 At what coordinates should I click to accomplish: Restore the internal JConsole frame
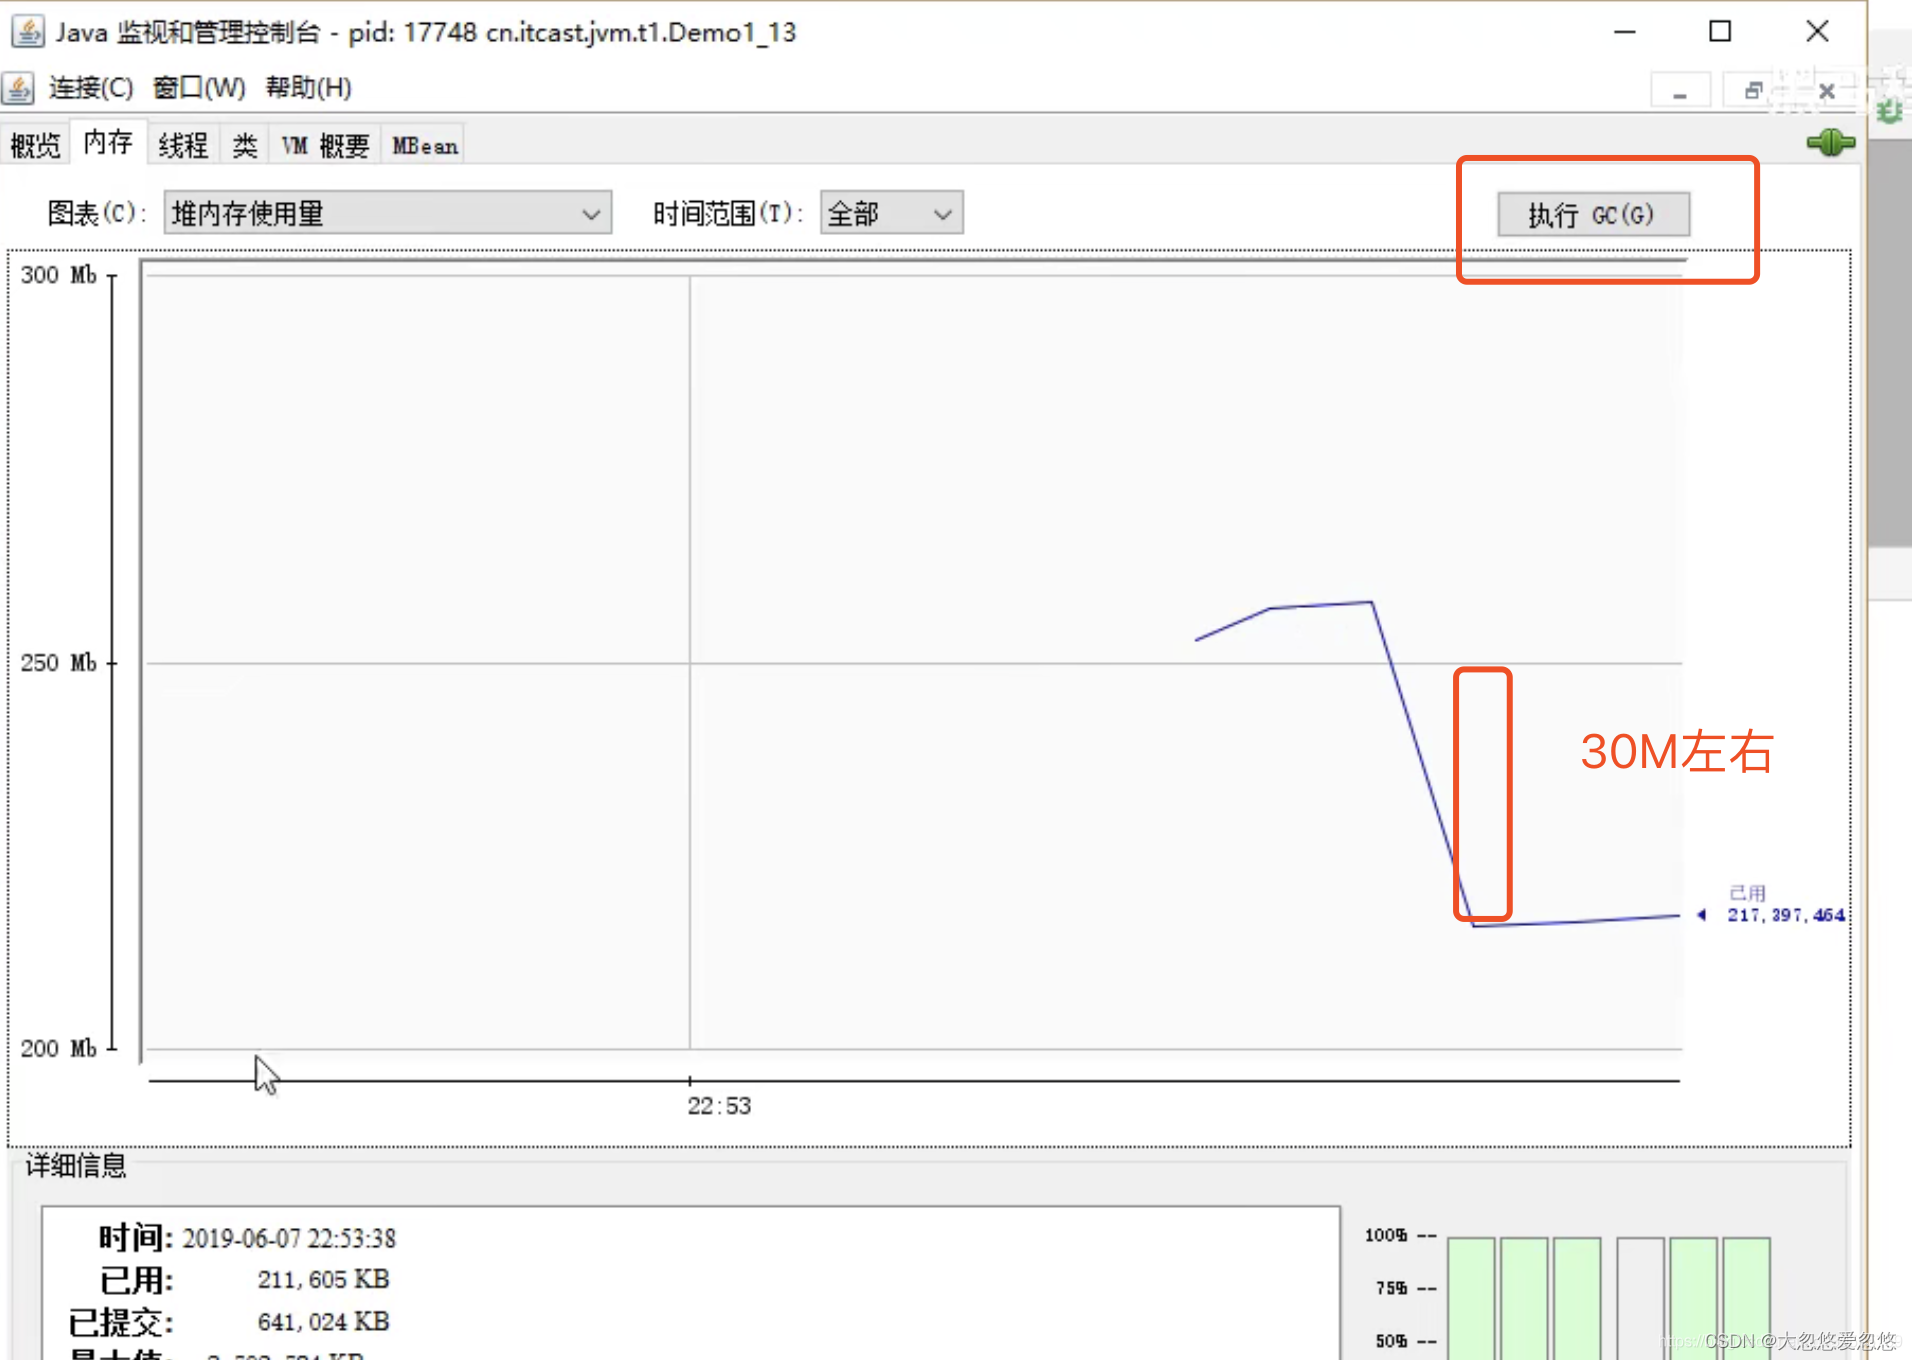(1752, 91)
